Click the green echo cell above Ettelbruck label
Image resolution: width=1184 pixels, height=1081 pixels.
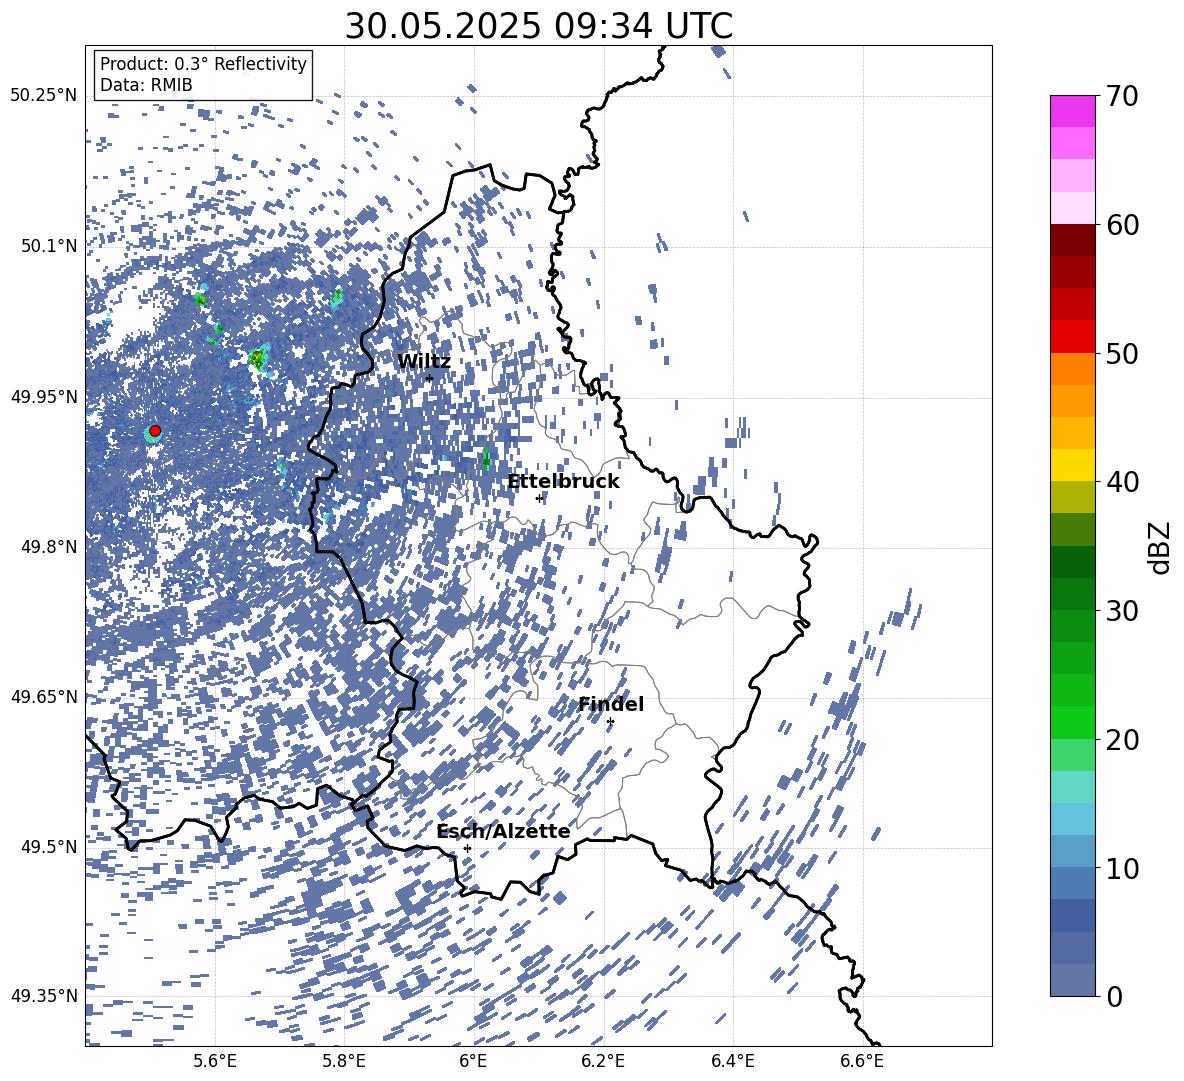click(x=486, y=458)
